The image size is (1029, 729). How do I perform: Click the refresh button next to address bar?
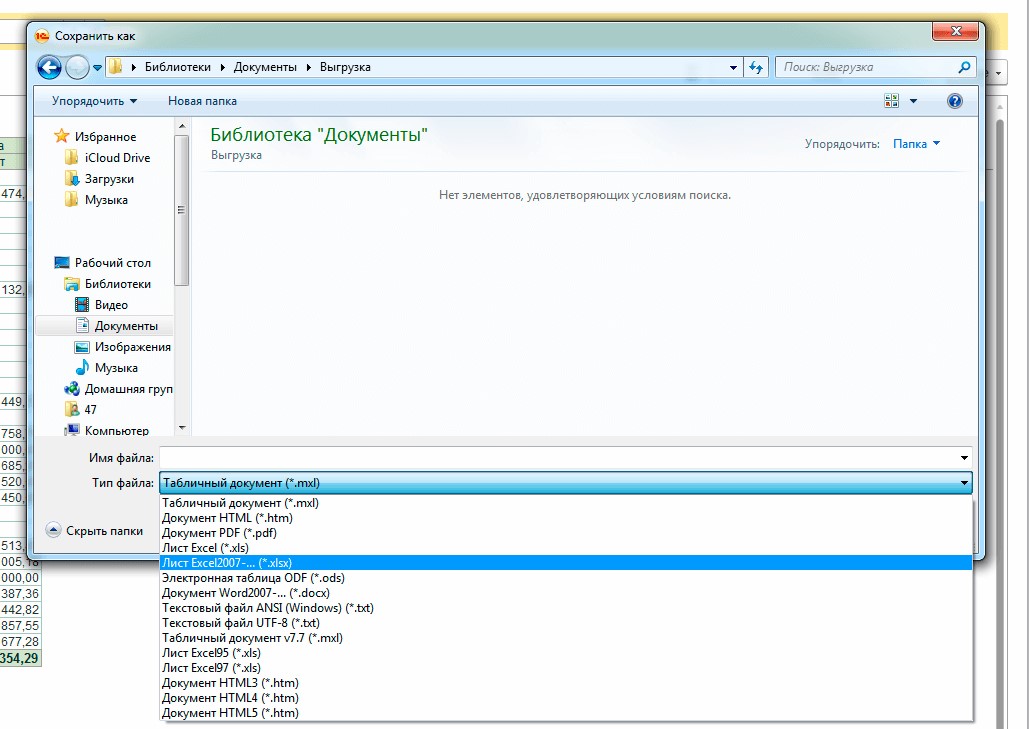[756, 67]
